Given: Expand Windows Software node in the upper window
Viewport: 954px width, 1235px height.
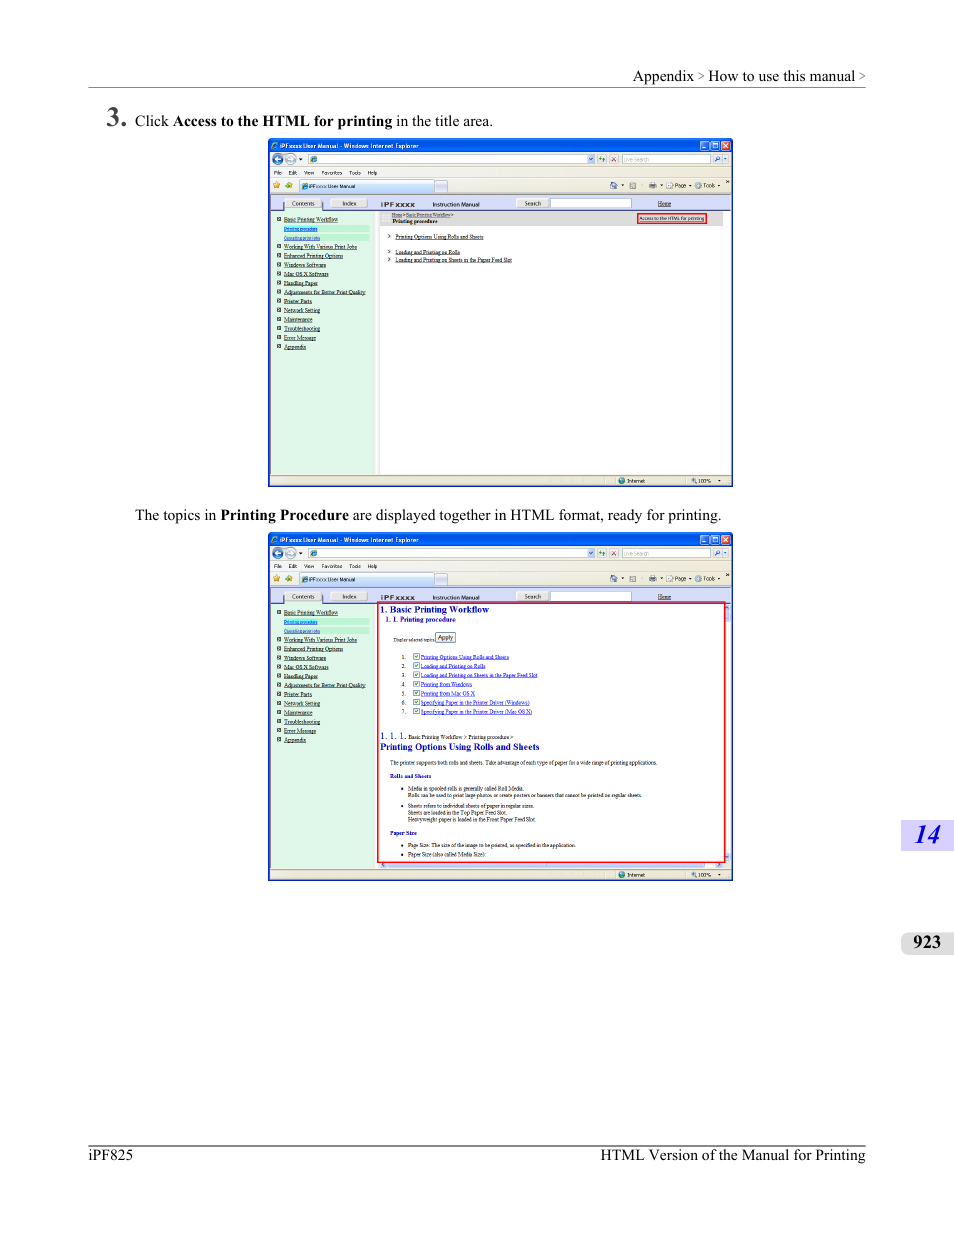Looking at the screenshot, I should pos(279,264).
